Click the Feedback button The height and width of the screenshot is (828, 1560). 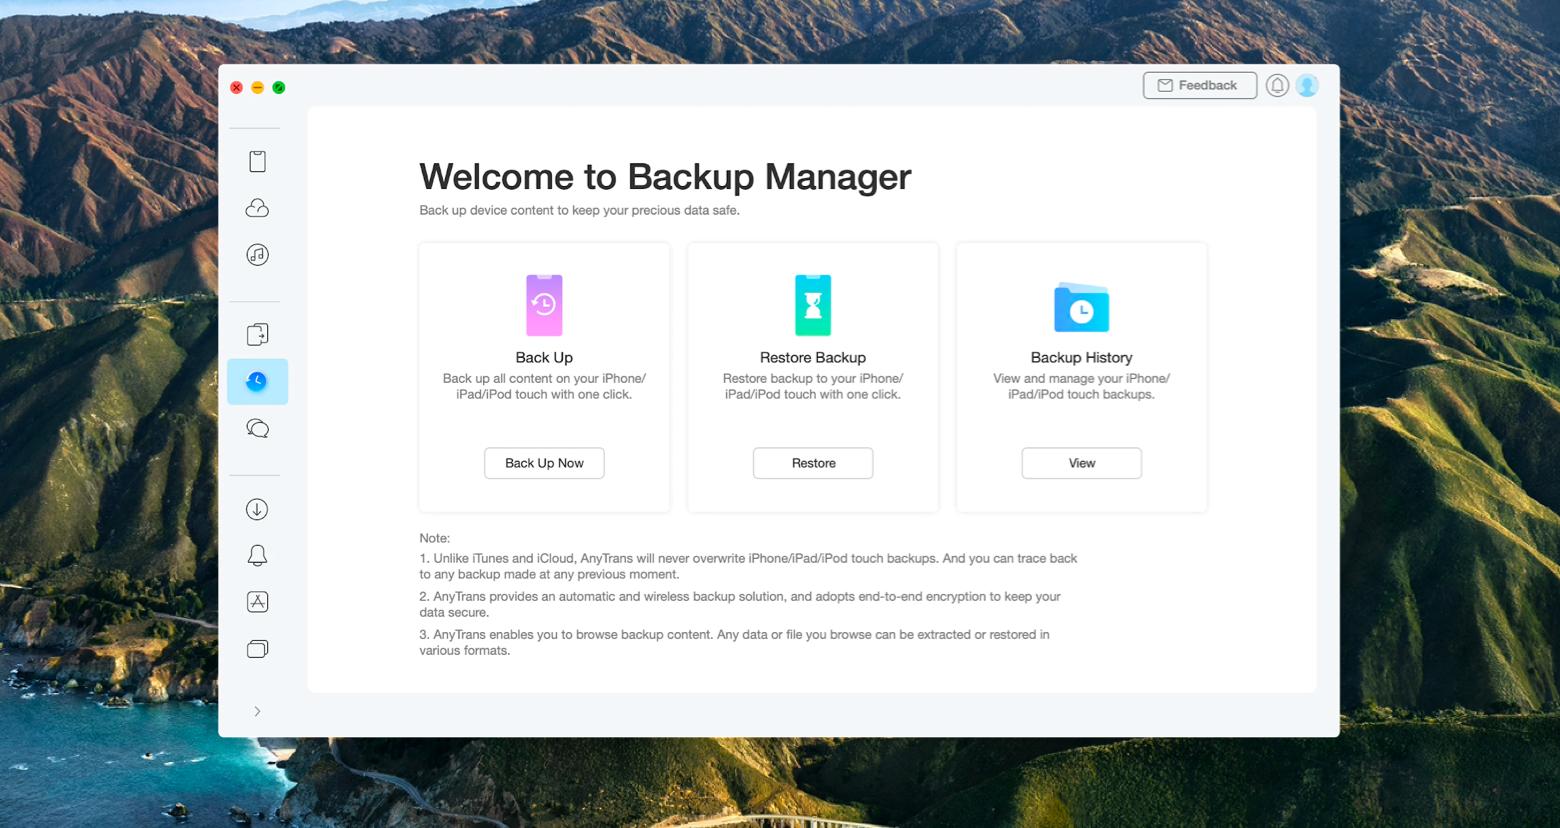coord(1199,85)
